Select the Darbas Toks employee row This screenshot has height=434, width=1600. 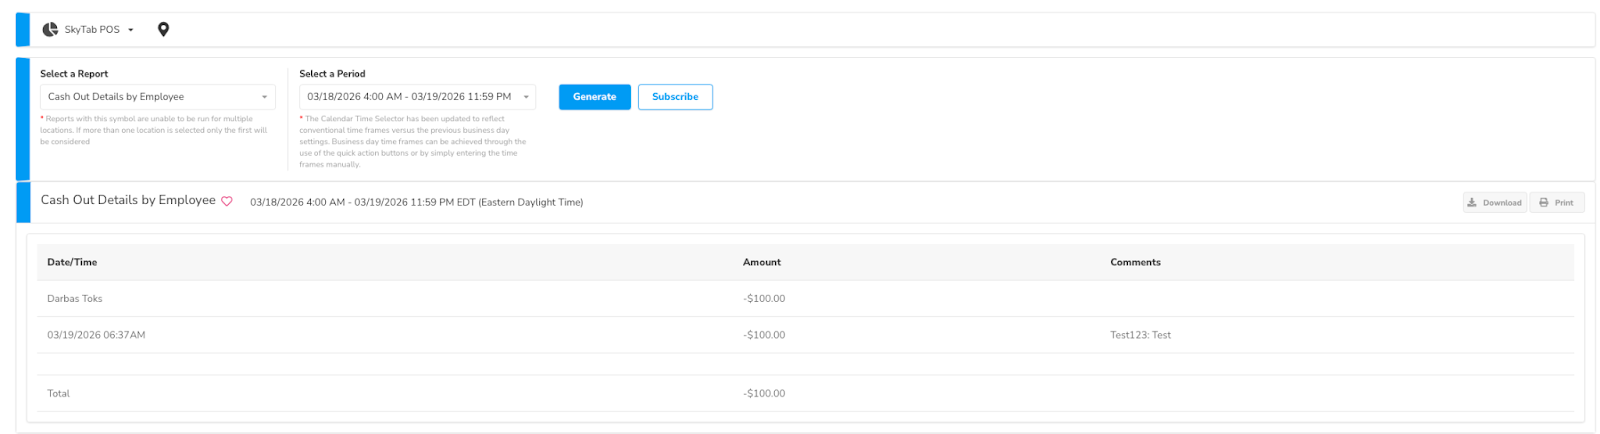tap(75, 299)
